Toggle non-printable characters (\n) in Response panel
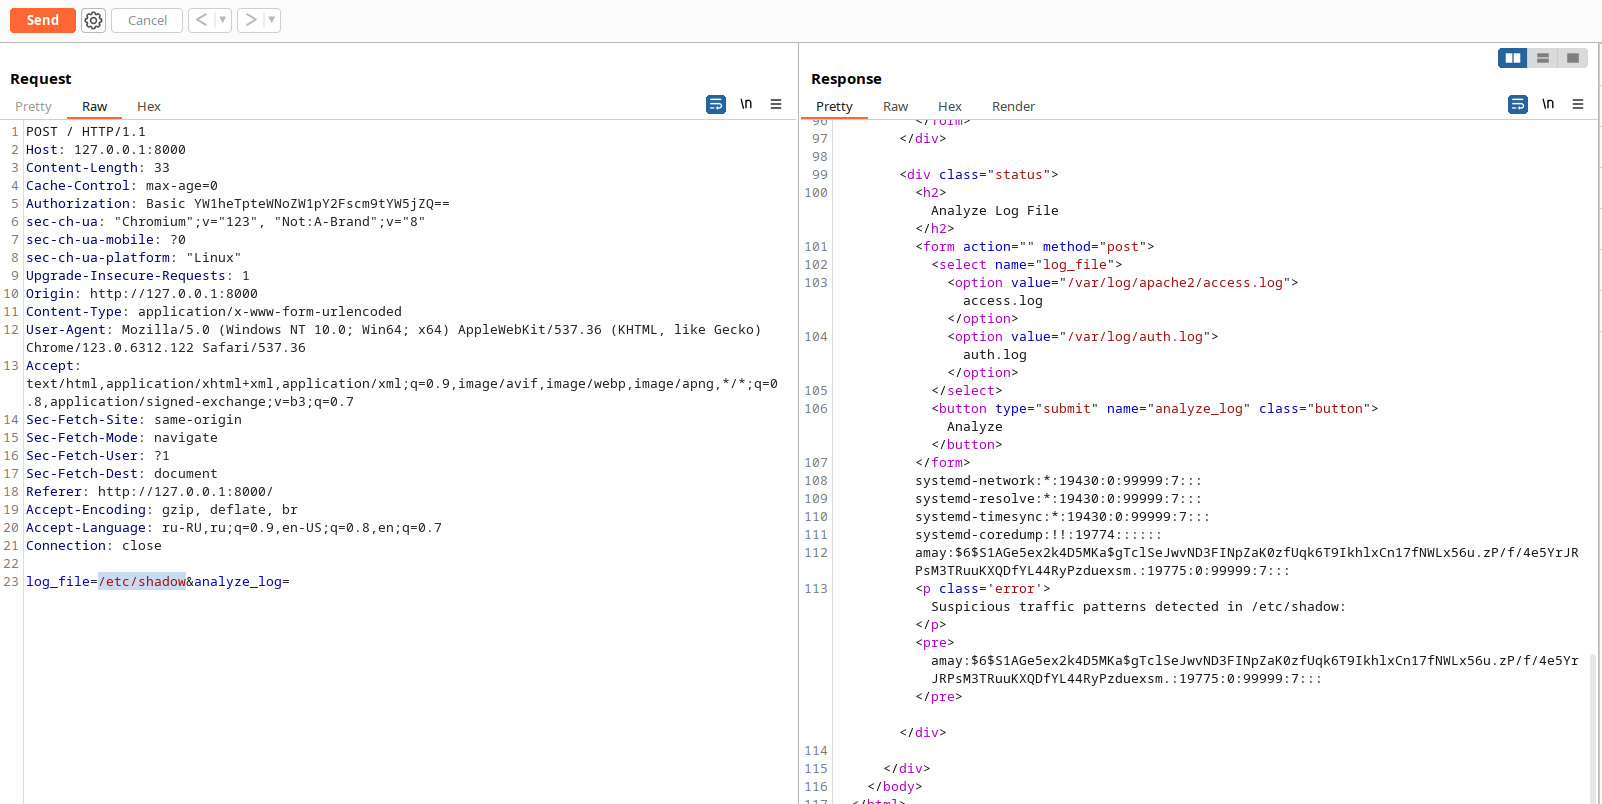The image size is (1602, 804). tap(1548, 104)
